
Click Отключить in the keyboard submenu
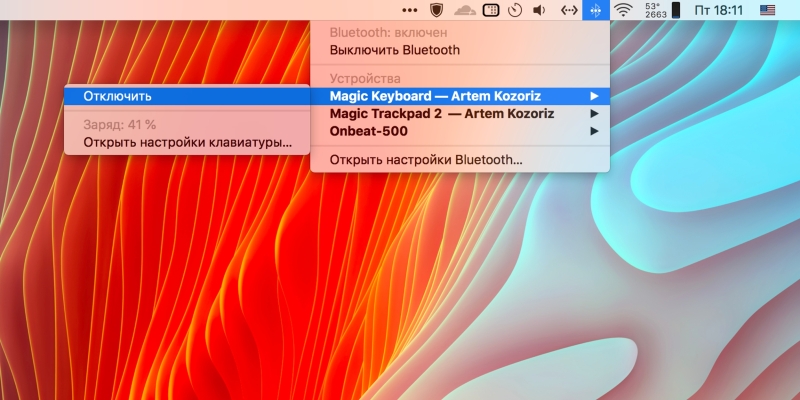coord(187,96)
